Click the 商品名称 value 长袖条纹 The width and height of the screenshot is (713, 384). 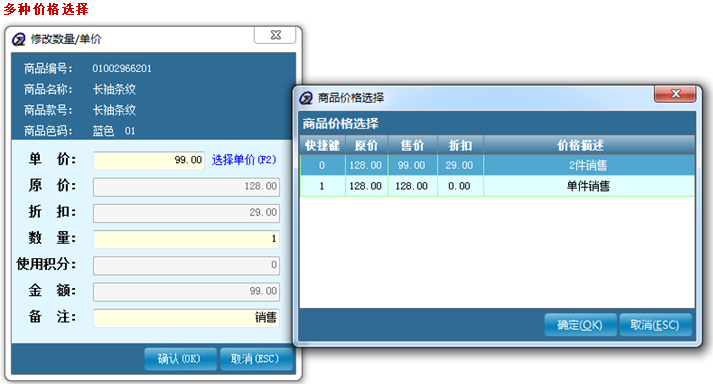point(114,89)
